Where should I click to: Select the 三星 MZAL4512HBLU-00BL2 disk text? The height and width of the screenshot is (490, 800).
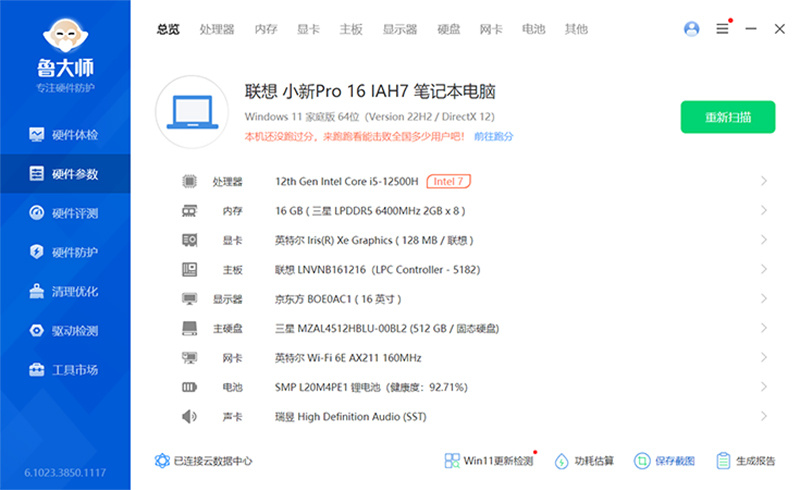[387, 328]
